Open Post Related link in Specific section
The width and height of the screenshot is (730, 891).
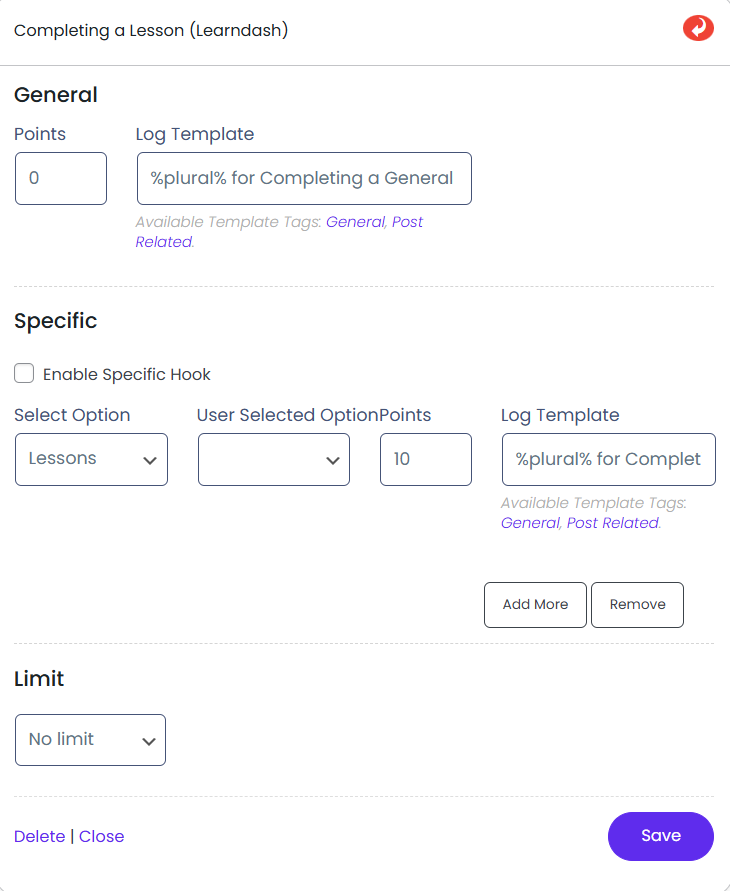[x=612, y=523]
